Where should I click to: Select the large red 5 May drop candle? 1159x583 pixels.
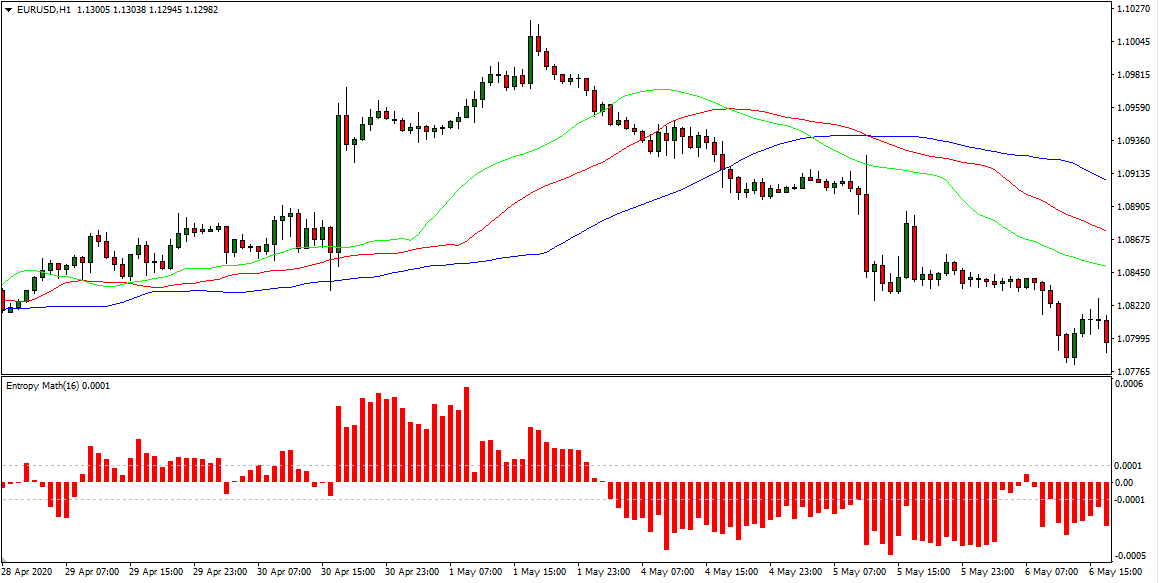pos(867,232)
